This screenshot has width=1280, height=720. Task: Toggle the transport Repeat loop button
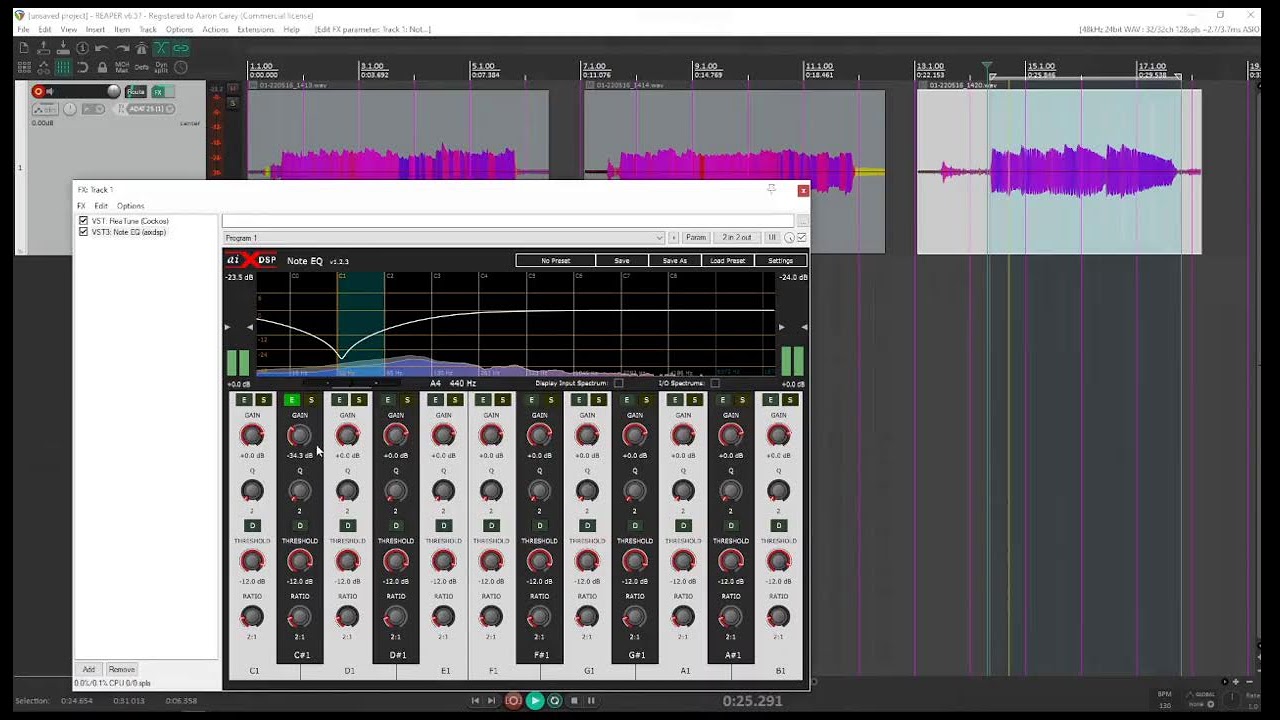(x=555, y=701)
